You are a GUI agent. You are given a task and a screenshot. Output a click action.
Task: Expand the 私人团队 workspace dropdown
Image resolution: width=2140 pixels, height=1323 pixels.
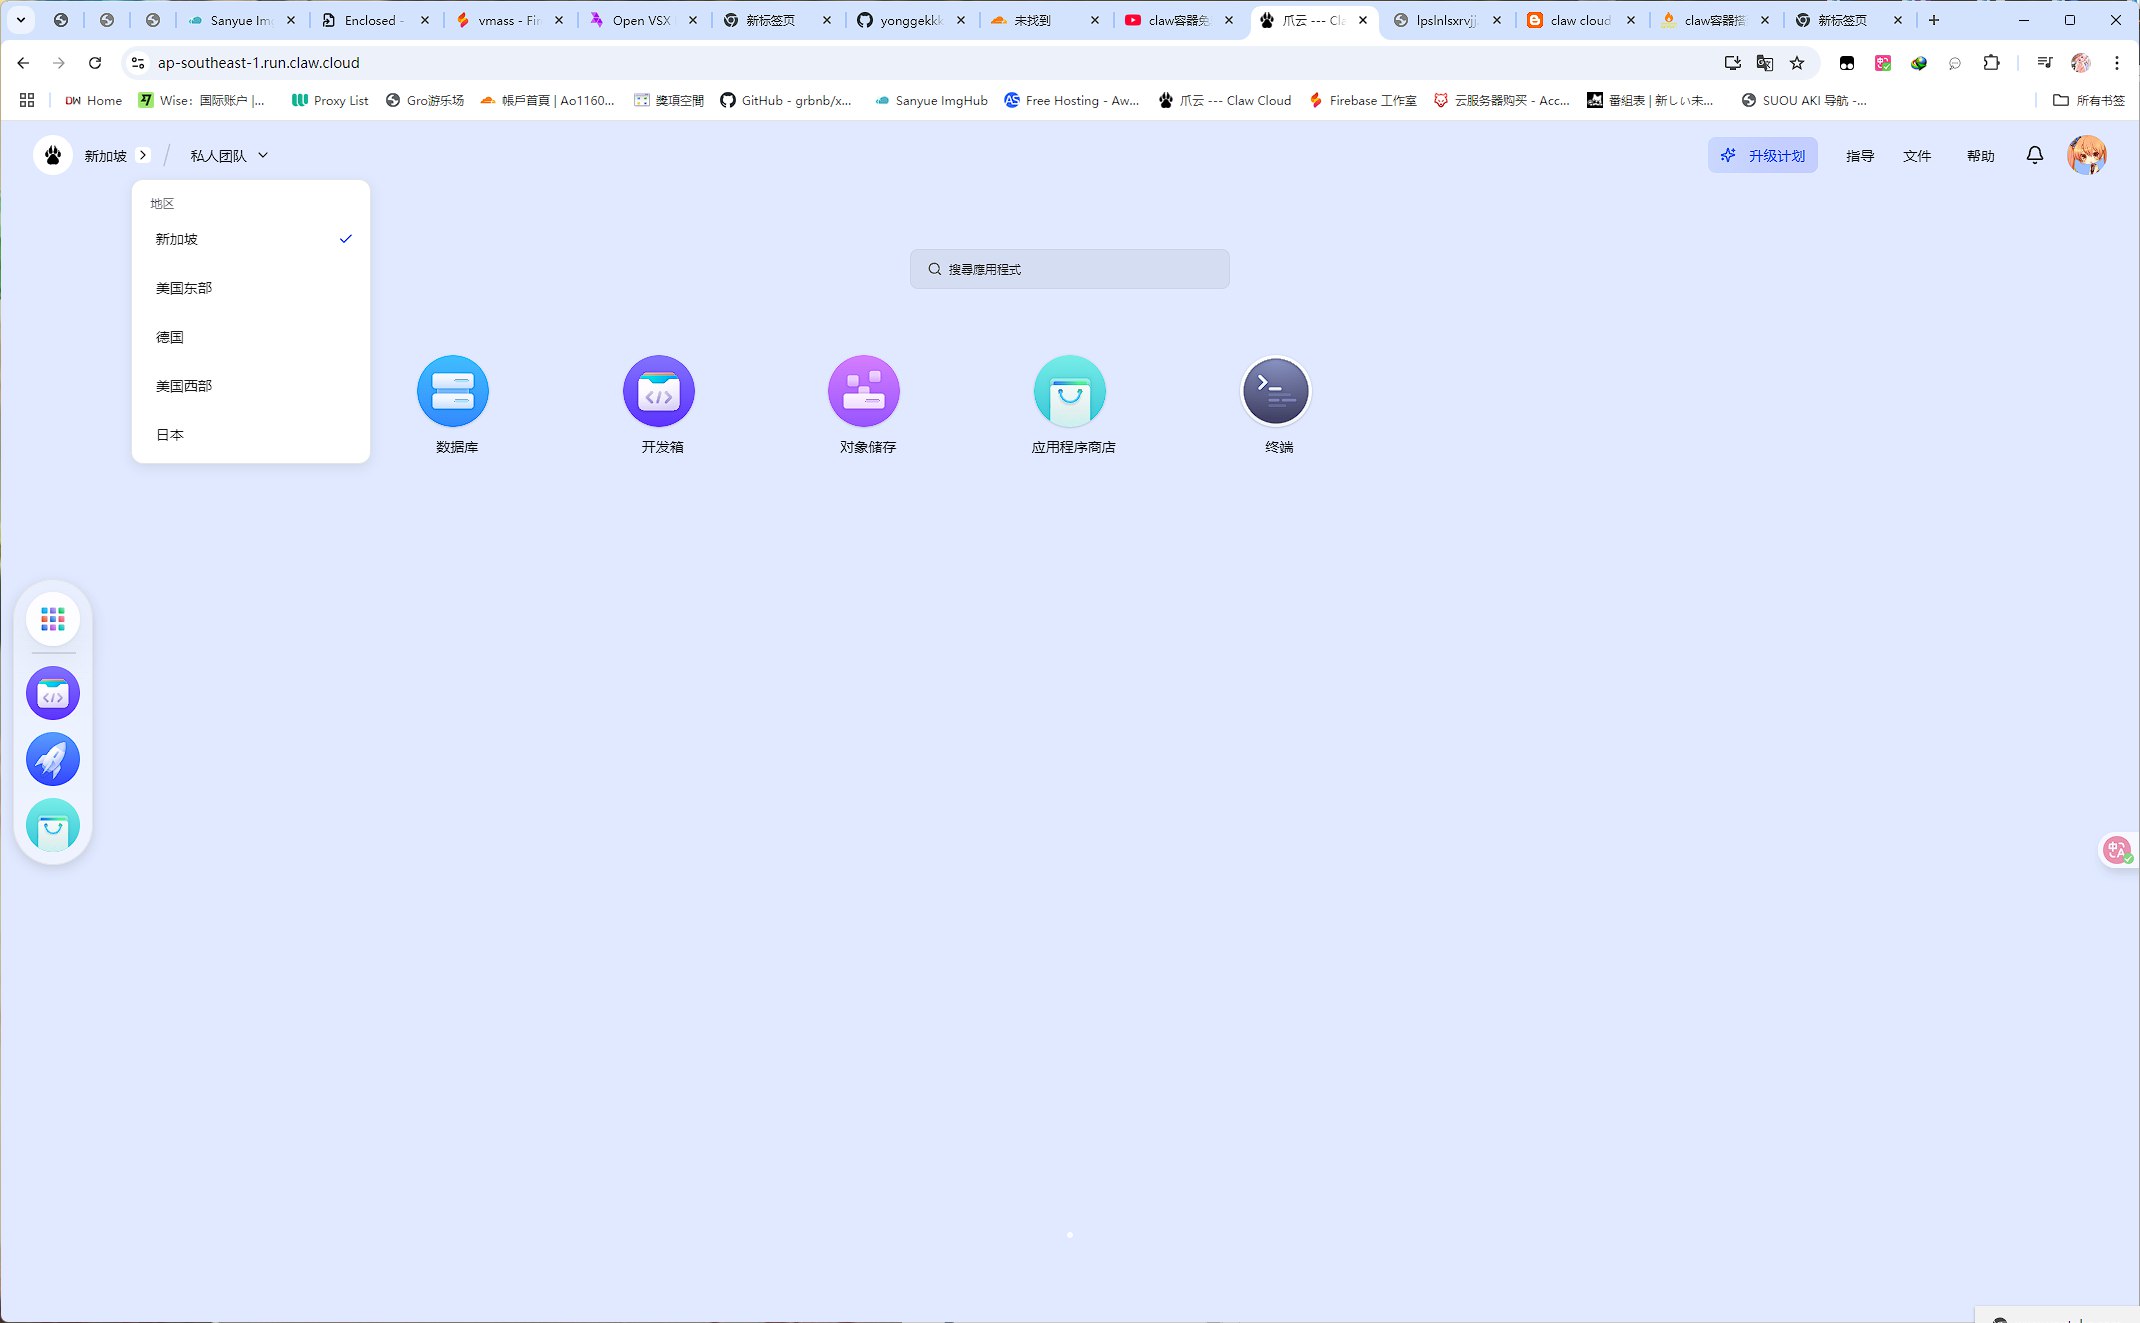(229, 155)
